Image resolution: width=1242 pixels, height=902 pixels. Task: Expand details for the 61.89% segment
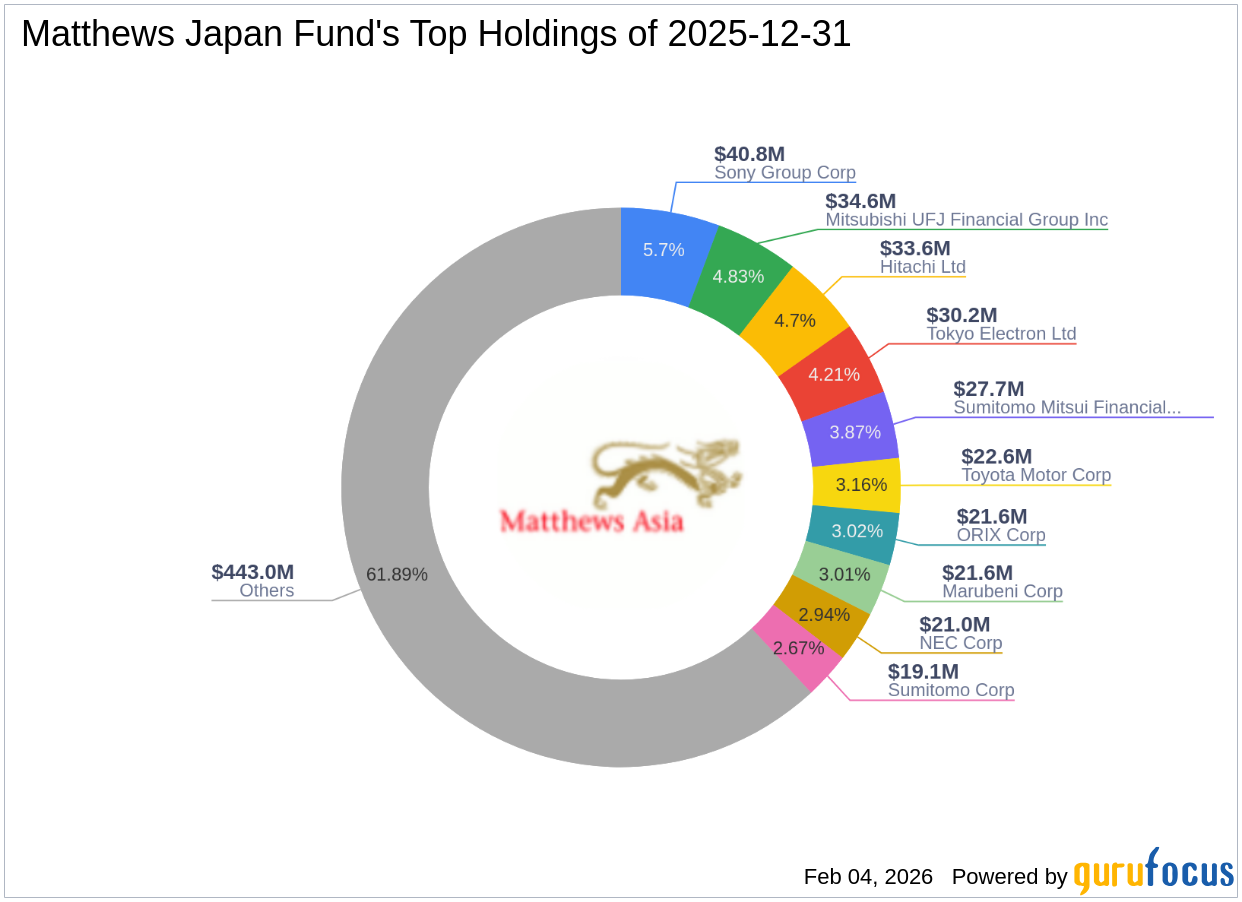coord(398,575)
